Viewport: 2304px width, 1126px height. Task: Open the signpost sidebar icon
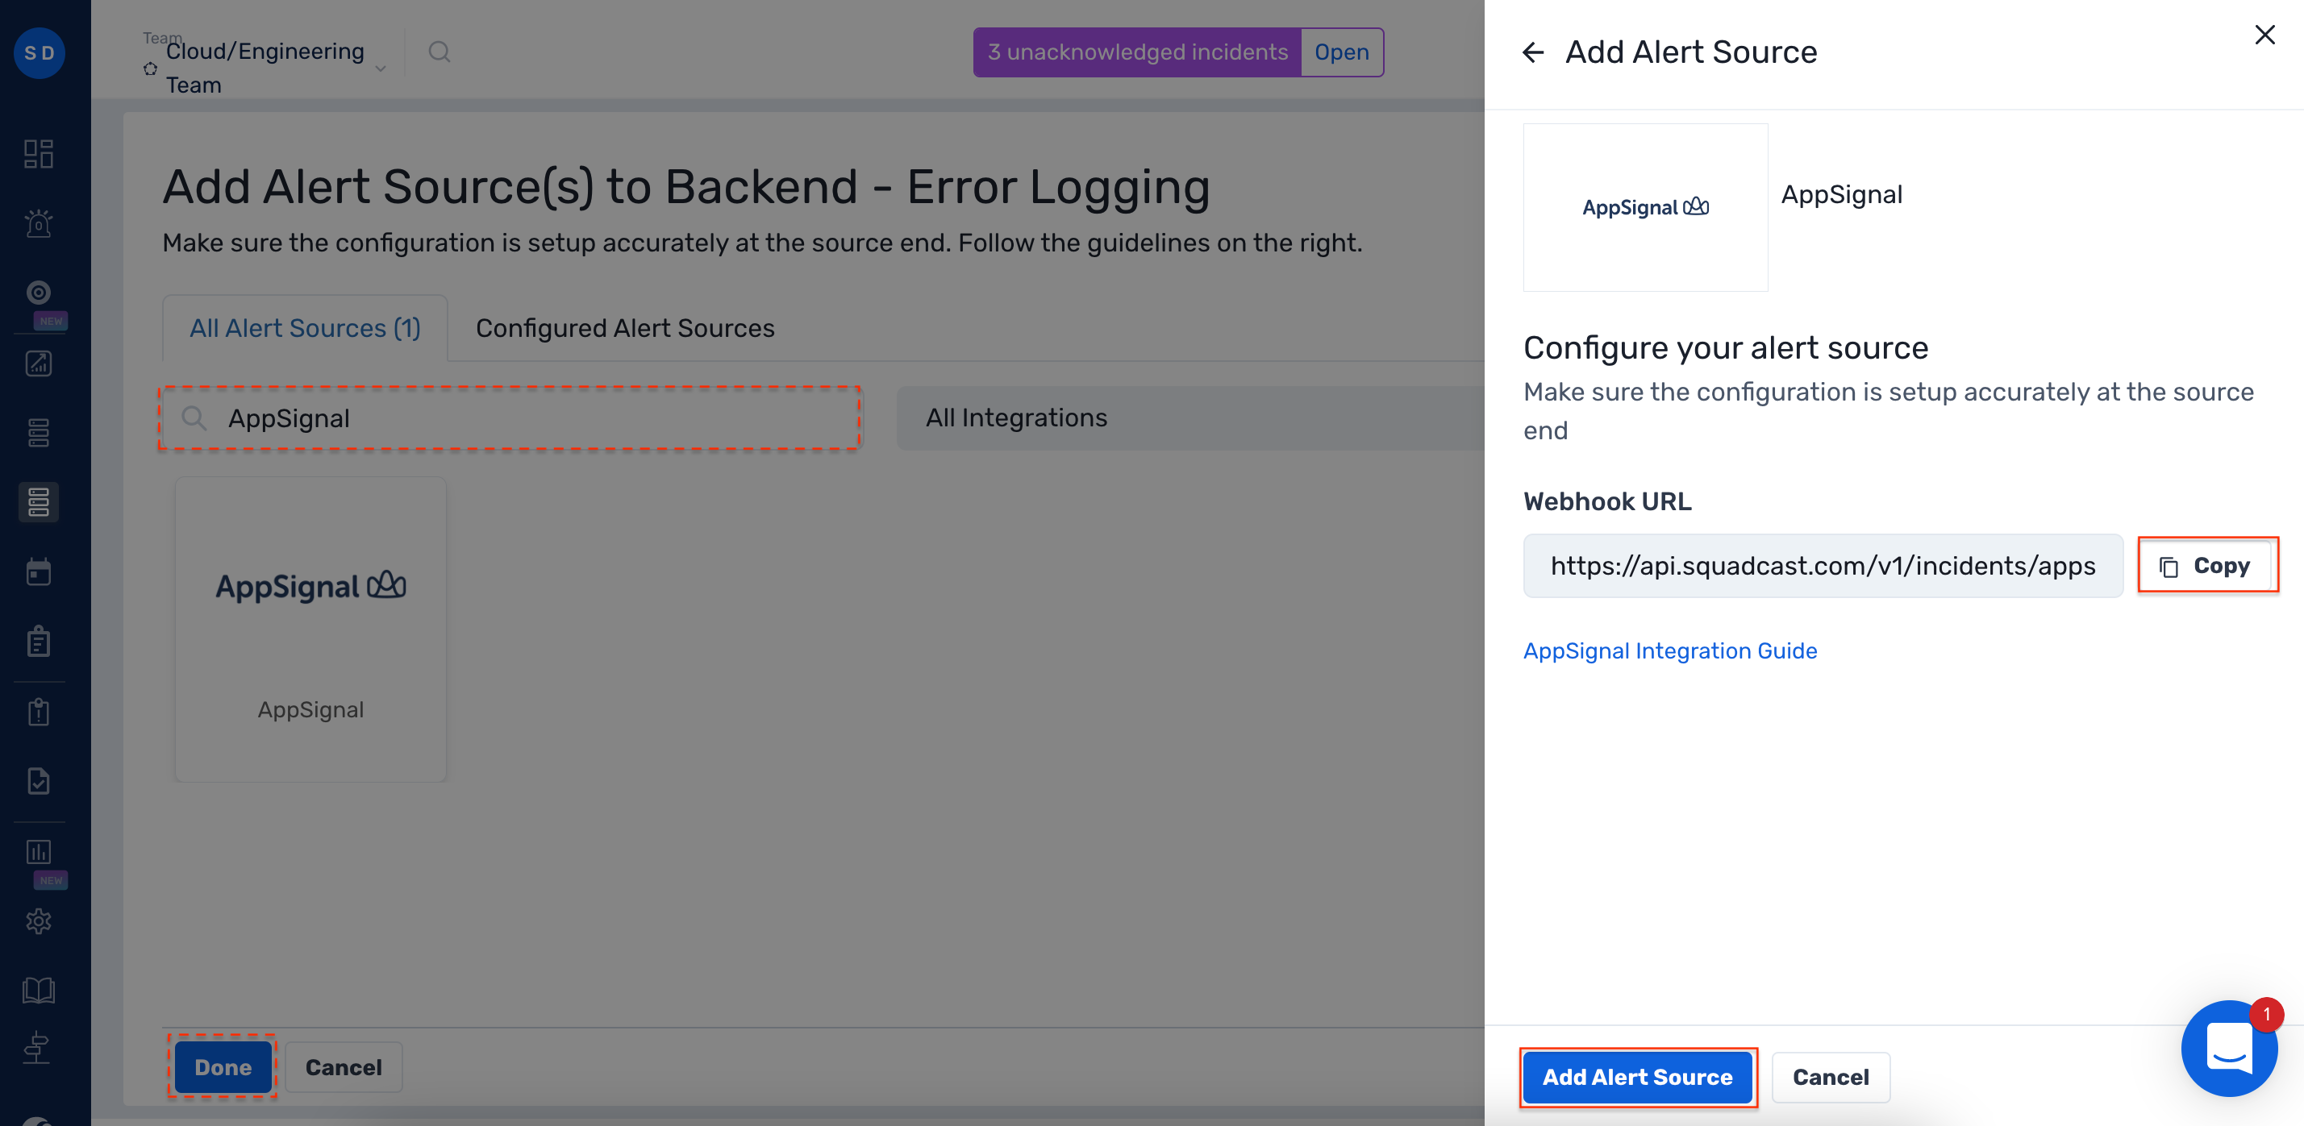(39, 1048)
